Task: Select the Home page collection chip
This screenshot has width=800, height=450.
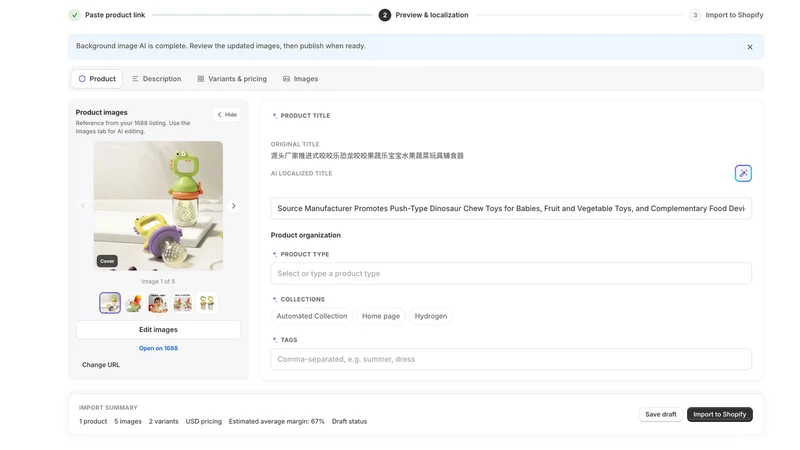Action: point(381,316)
